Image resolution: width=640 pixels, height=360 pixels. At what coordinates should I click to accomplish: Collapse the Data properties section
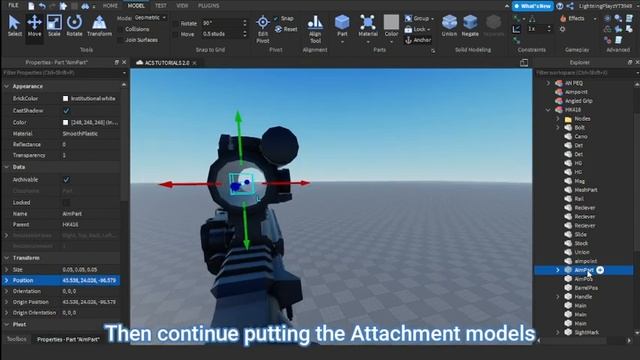[x=7, y=167]
